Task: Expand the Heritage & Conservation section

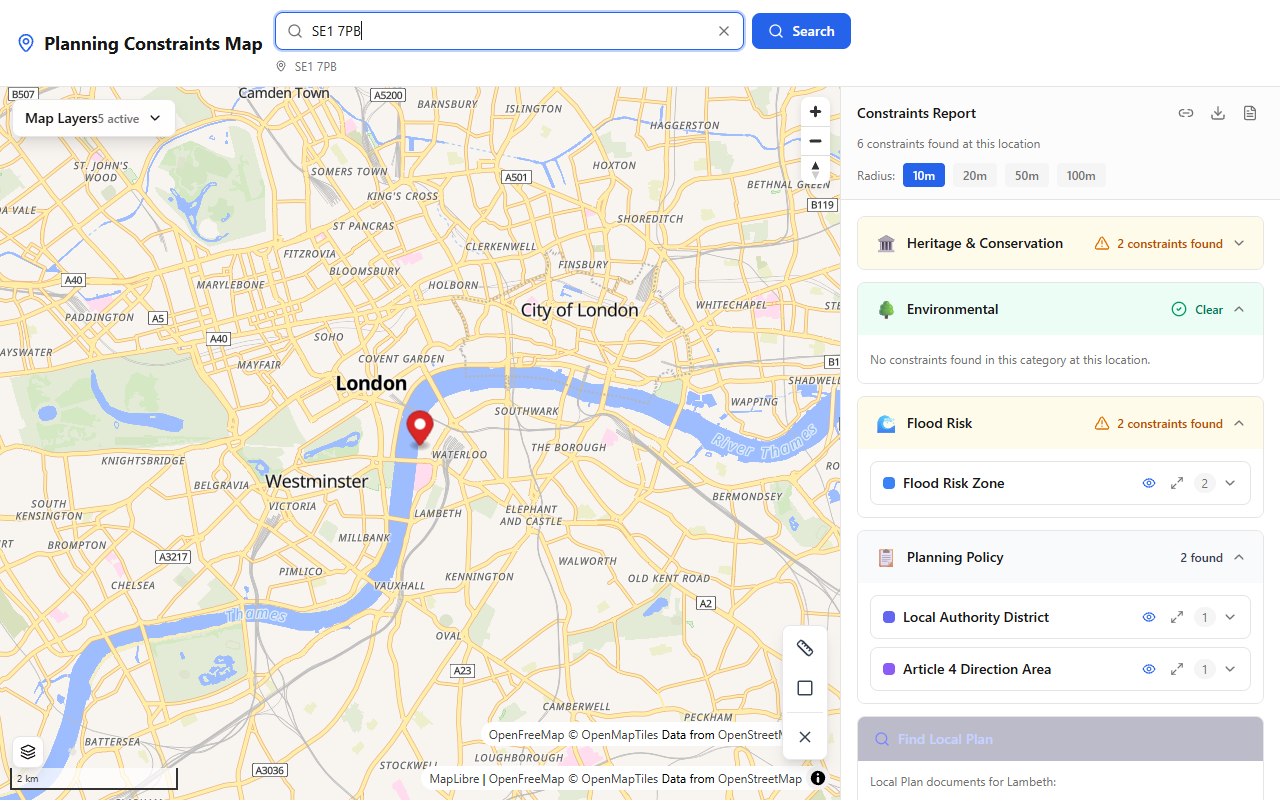Action: [1239, 243]
